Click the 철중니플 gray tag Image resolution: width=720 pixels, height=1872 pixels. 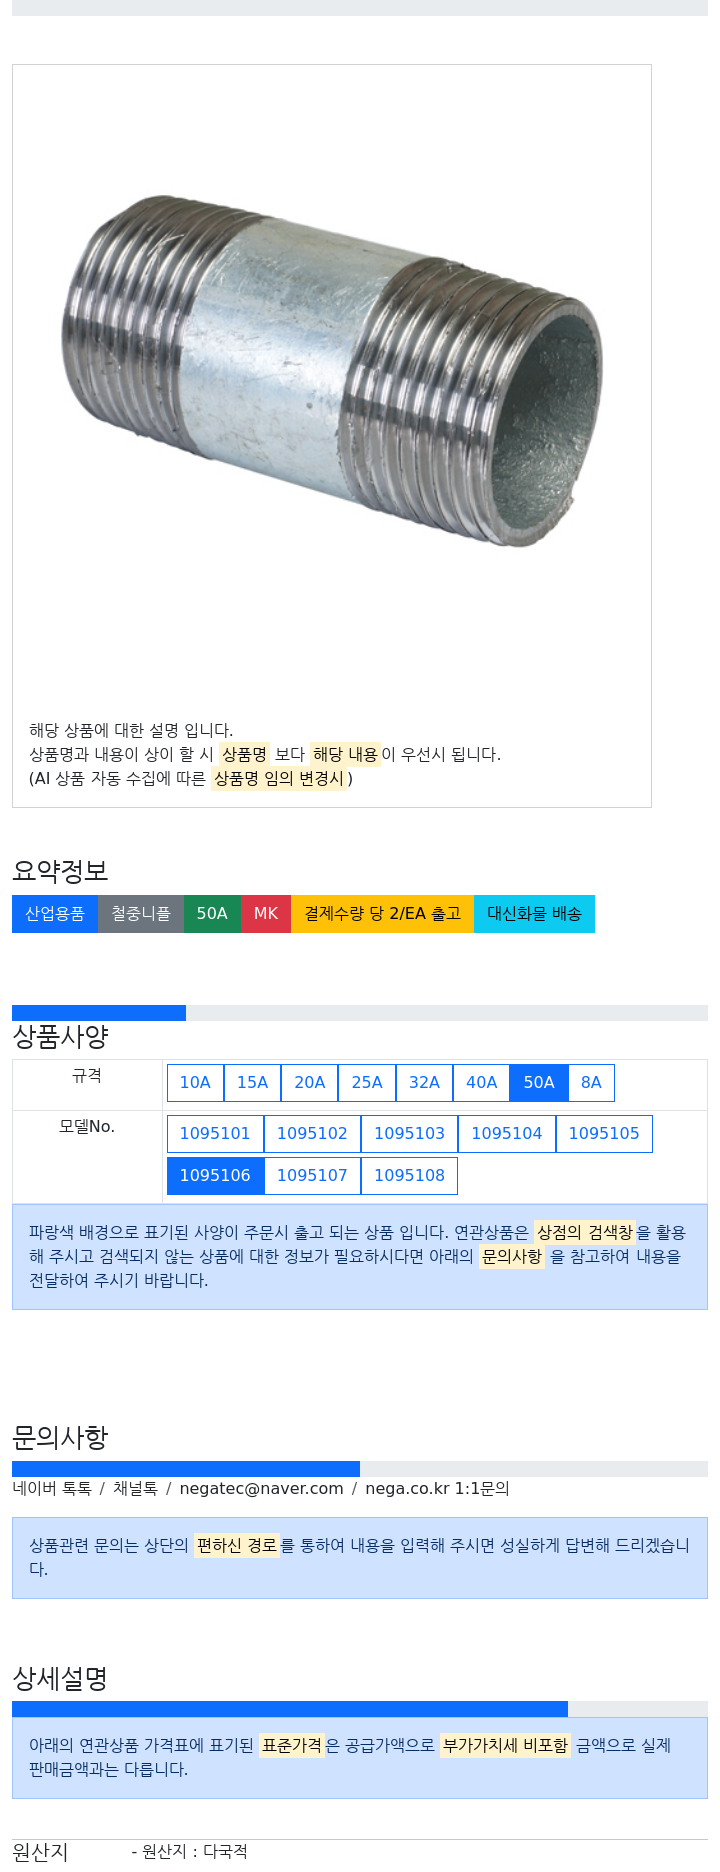click(141, 914)
